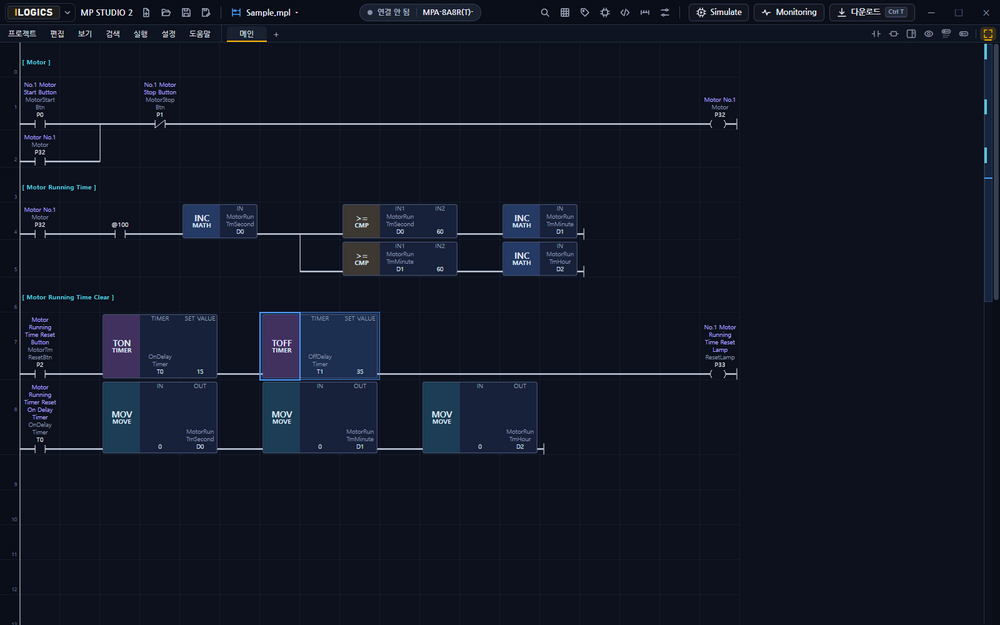Image resolution: width=1000 pixels, height=625 pixels.
Task: Create a new file via the toolbar icon
Action: click(x=146, y=12)
